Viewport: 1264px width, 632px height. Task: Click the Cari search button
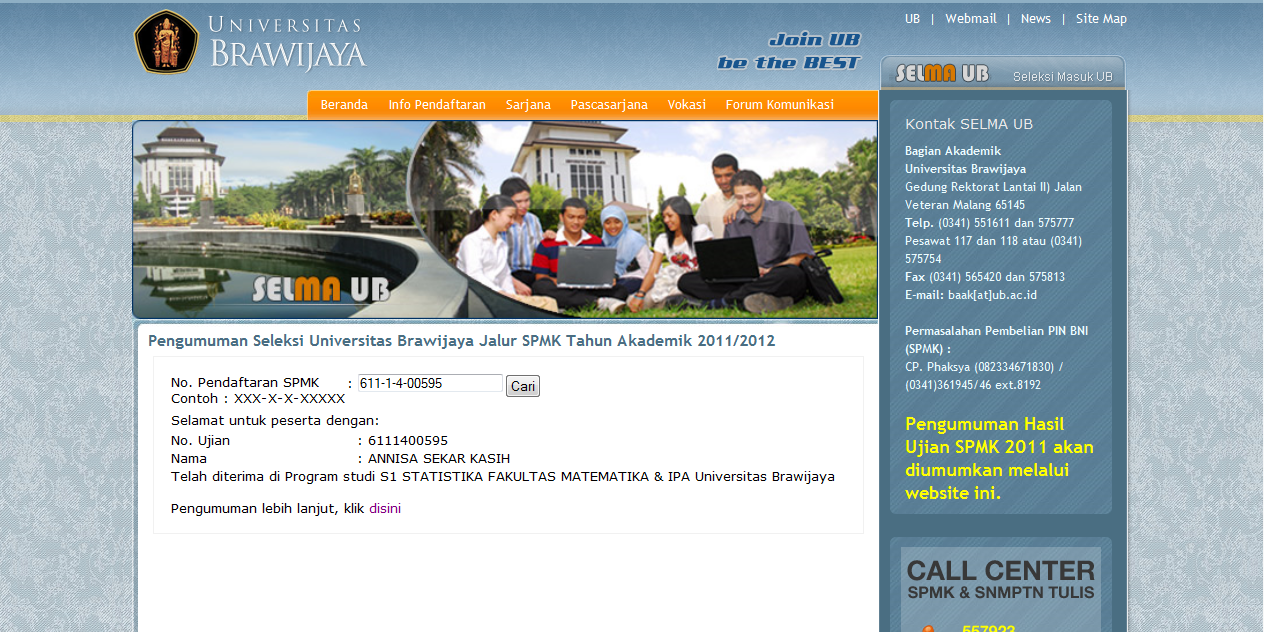523,386
